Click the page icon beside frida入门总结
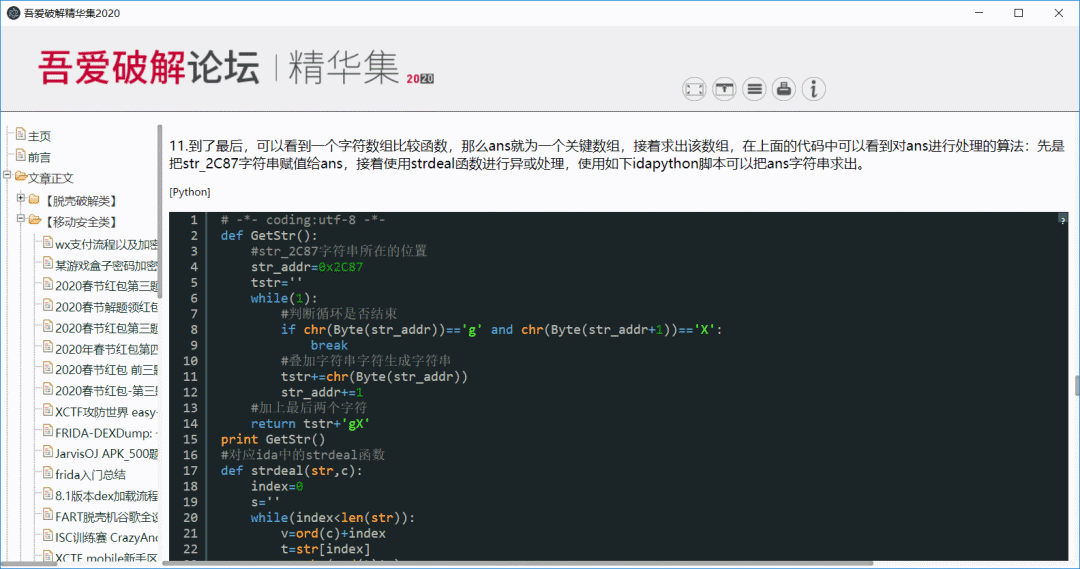Screen dimensions: 1080x569 coord(47,474)
